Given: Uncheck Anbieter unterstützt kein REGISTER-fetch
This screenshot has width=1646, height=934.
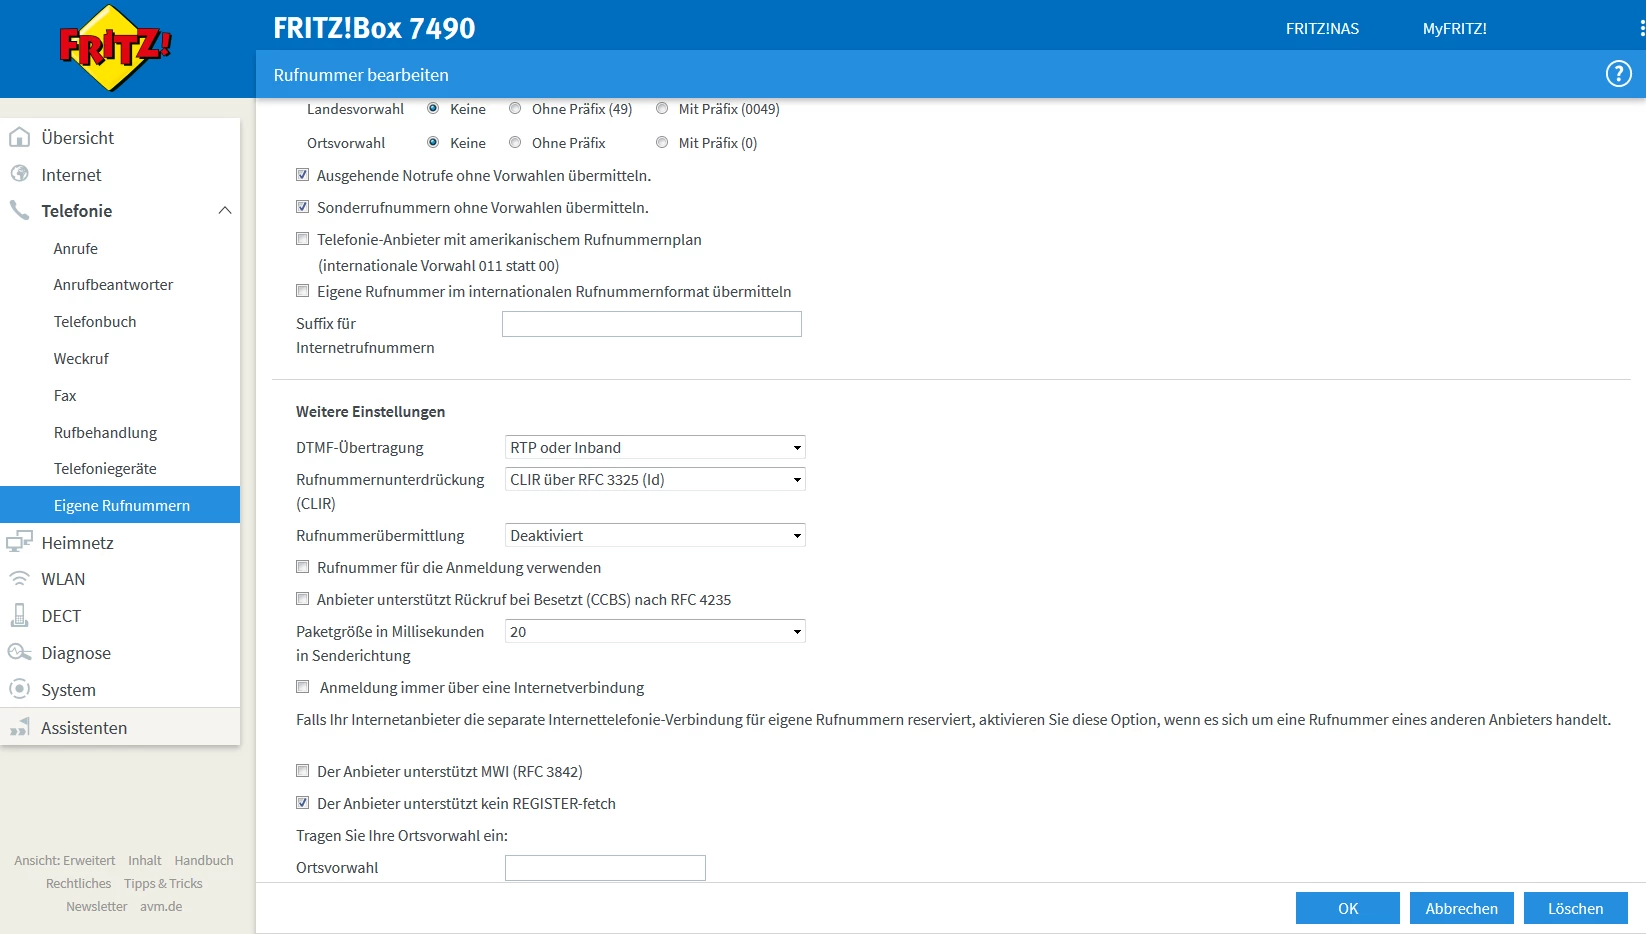Looking at the screenshot, I should tap(302, 803).
